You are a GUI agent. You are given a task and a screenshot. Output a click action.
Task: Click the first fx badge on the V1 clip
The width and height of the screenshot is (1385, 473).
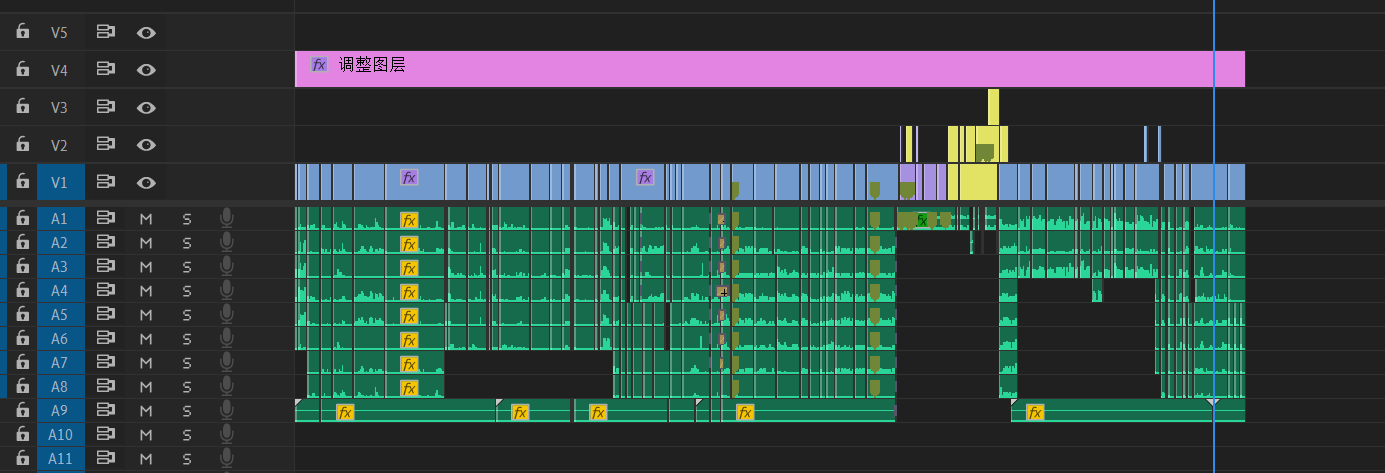click(x=409, y=178)
